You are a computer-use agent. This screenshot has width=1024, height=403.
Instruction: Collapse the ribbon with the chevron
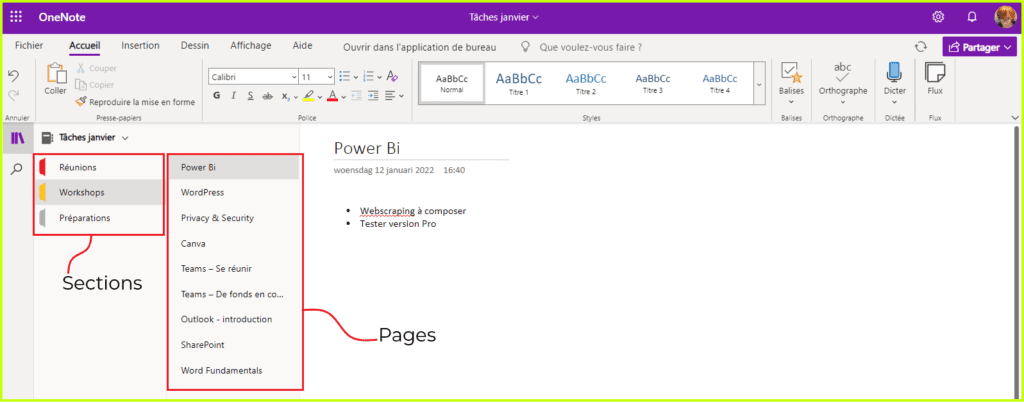coord(1014,118)
